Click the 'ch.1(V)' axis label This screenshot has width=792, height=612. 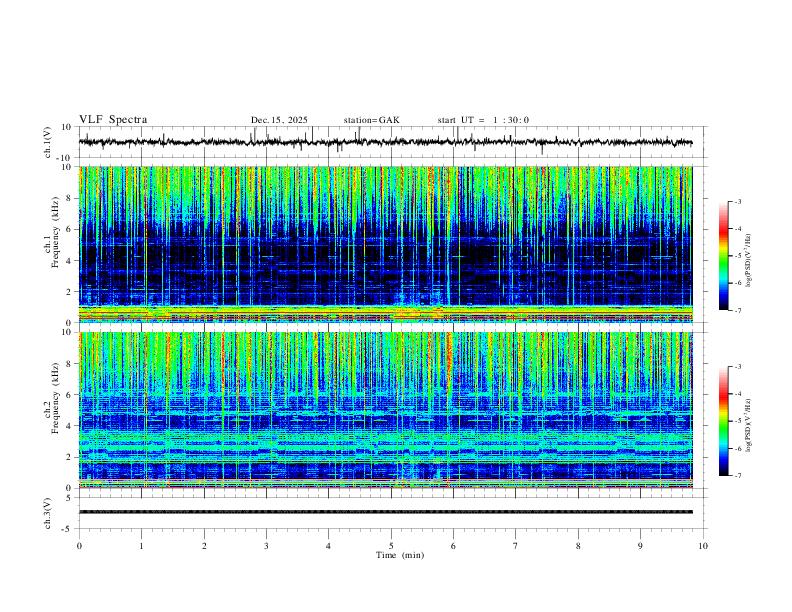click(x=48, y=142)
